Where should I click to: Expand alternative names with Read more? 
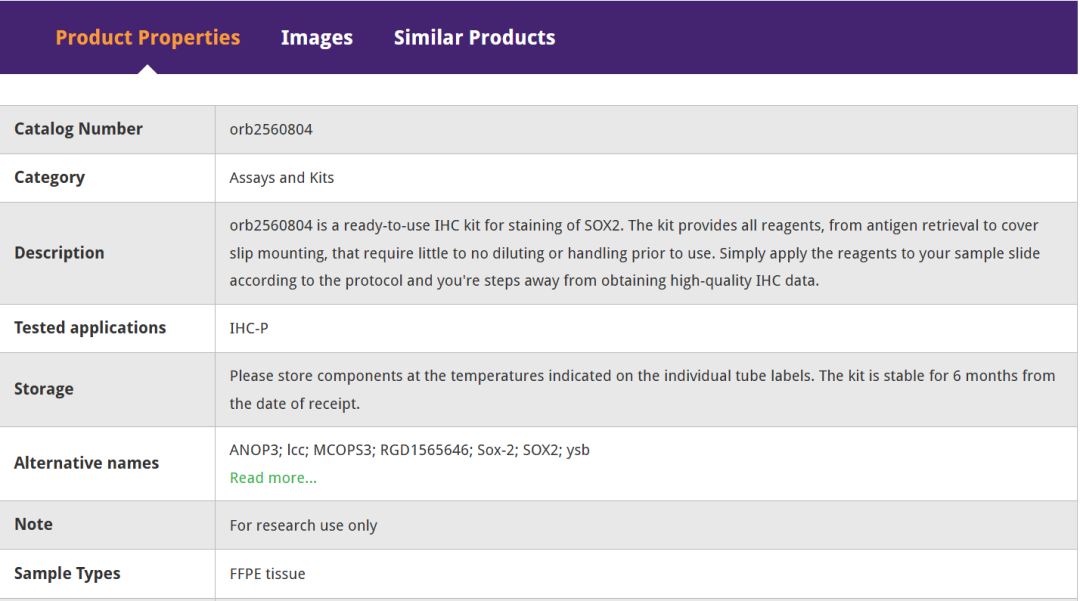pyautogui.click(x=273, y=478)
